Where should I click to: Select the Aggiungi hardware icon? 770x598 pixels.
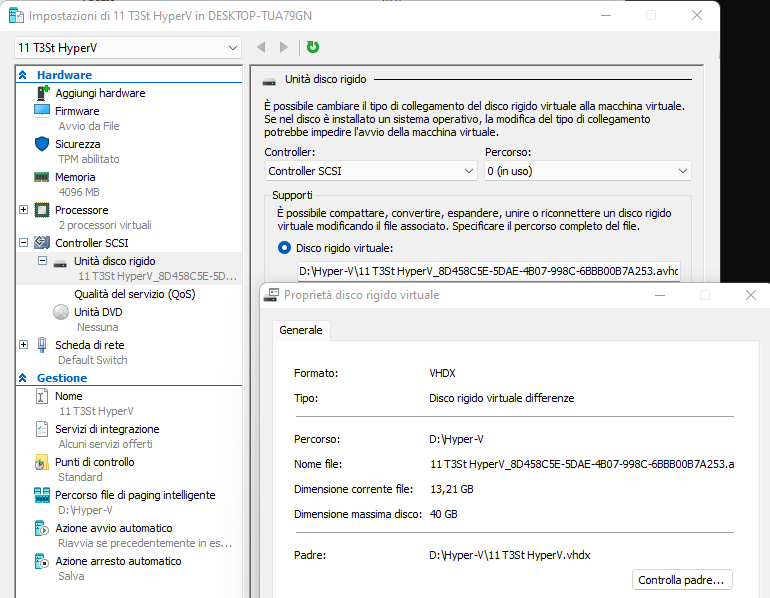coord(43,92)
